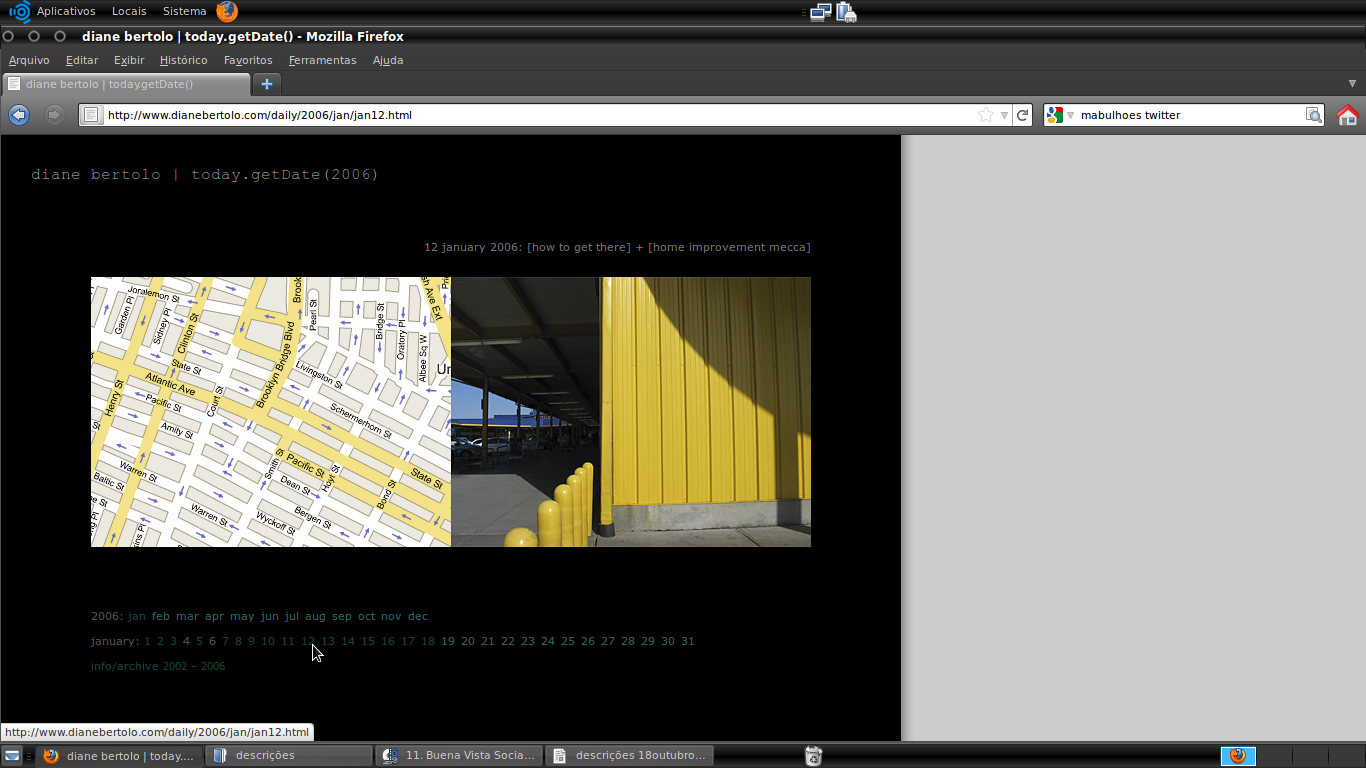Select the diane bertolo browser tab
The width and height of the screenshot is (1366, 768).
(125, 84)
